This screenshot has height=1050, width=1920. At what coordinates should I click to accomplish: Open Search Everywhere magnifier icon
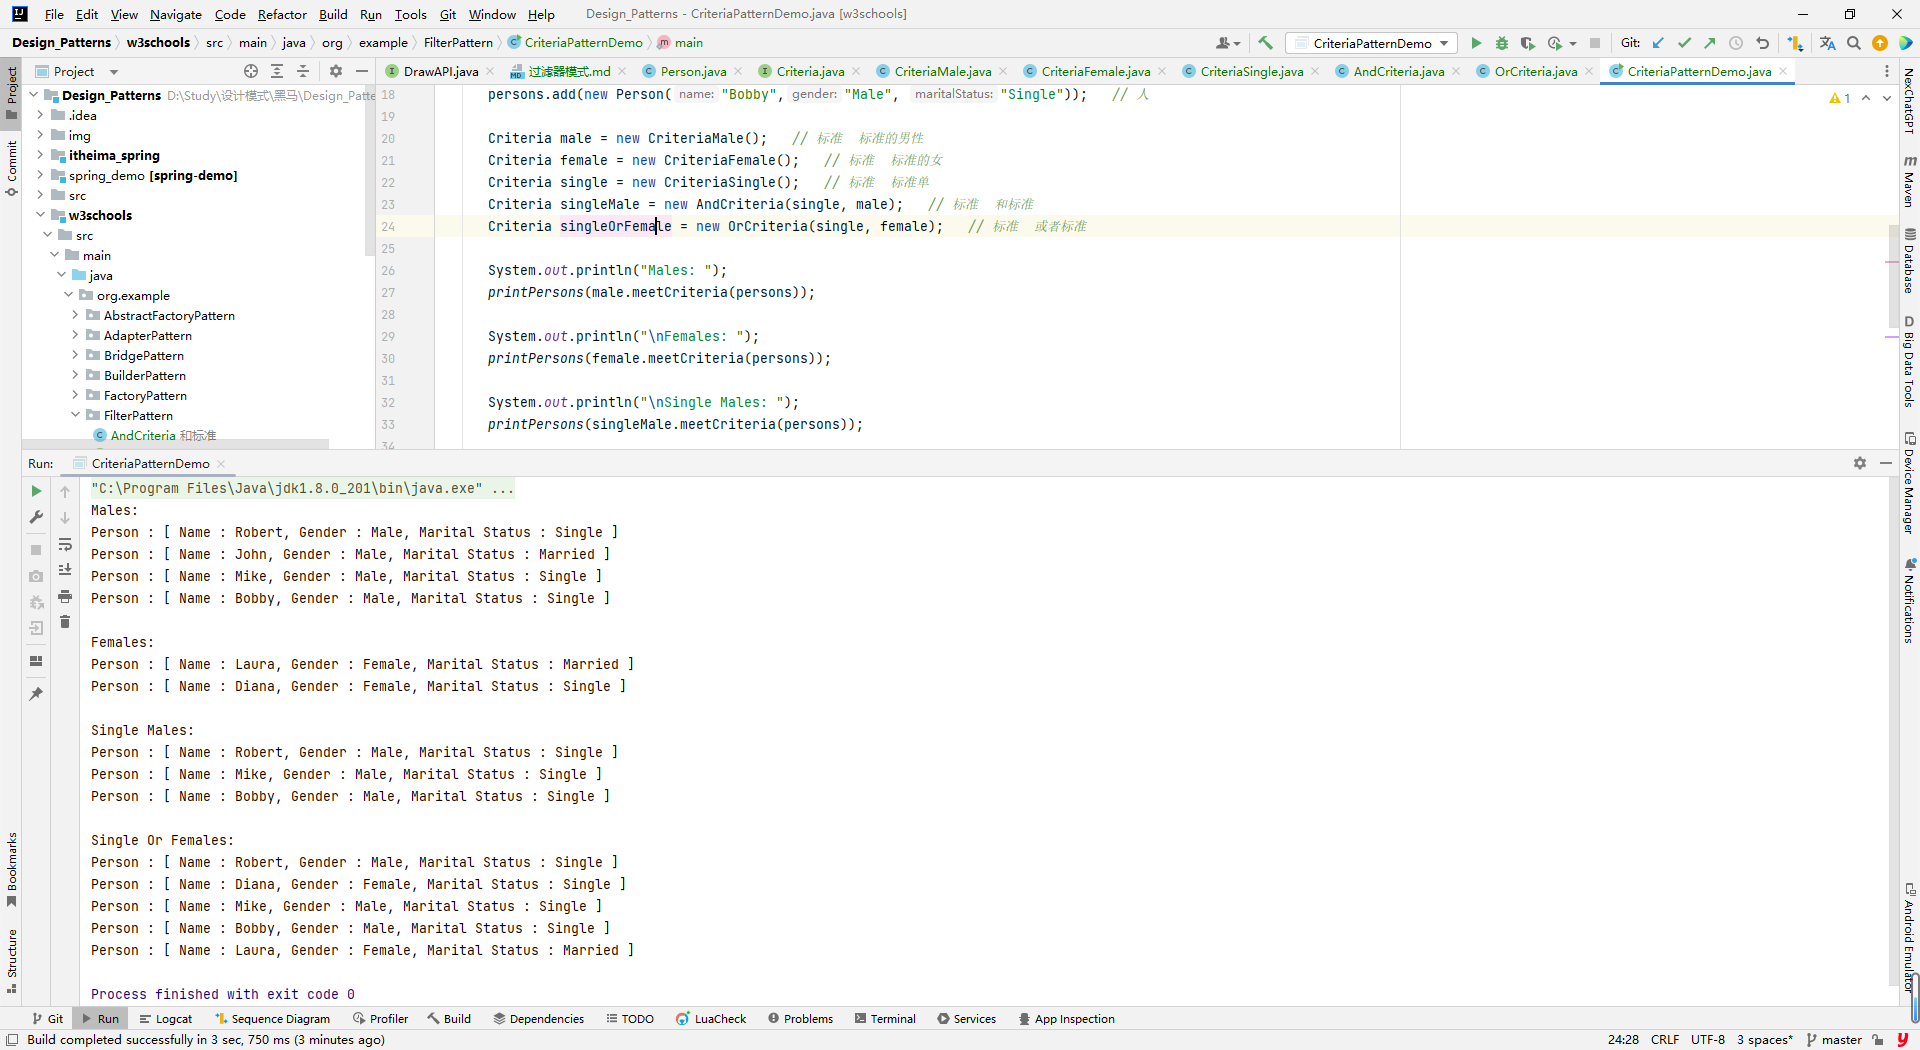(1854, 43)
